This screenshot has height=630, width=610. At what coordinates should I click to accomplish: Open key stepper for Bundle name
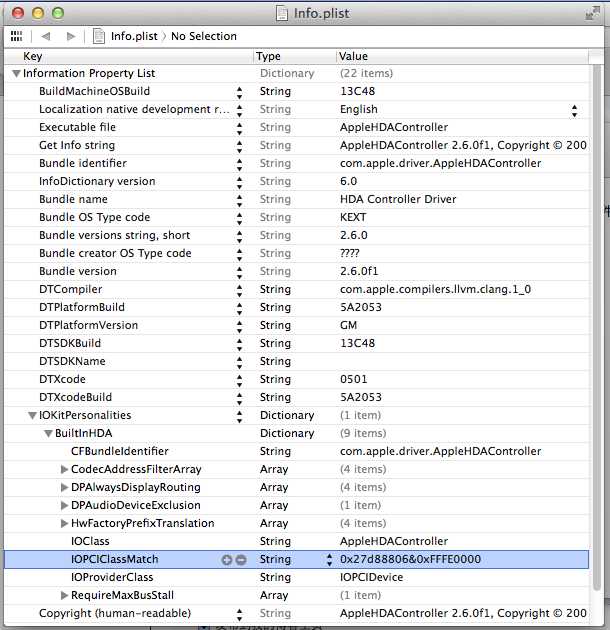coord(239,201)
